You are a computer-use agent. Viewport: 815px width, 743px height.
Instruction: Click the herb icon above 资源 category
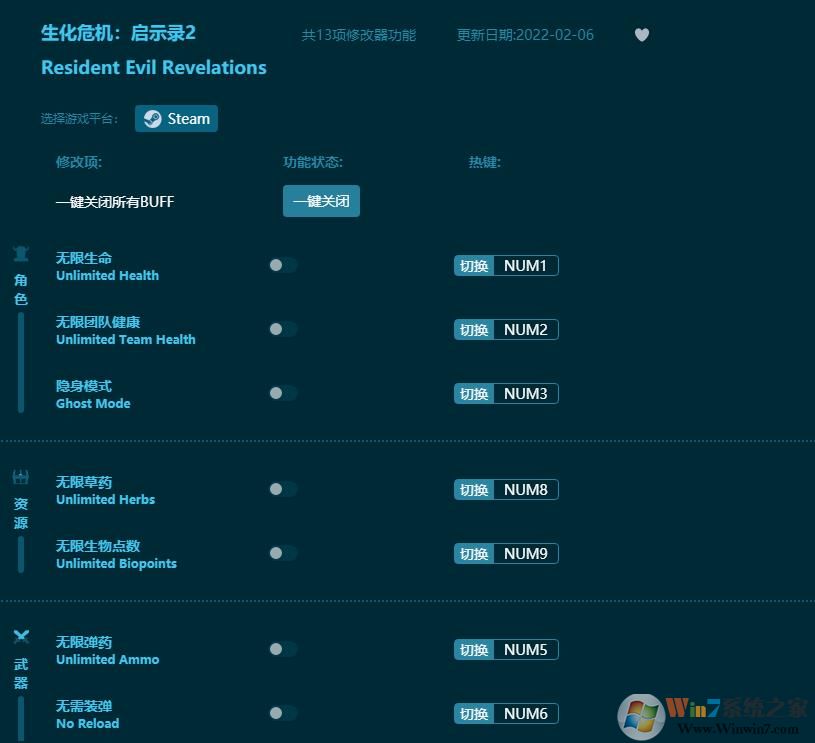click(x=21, y=476)
